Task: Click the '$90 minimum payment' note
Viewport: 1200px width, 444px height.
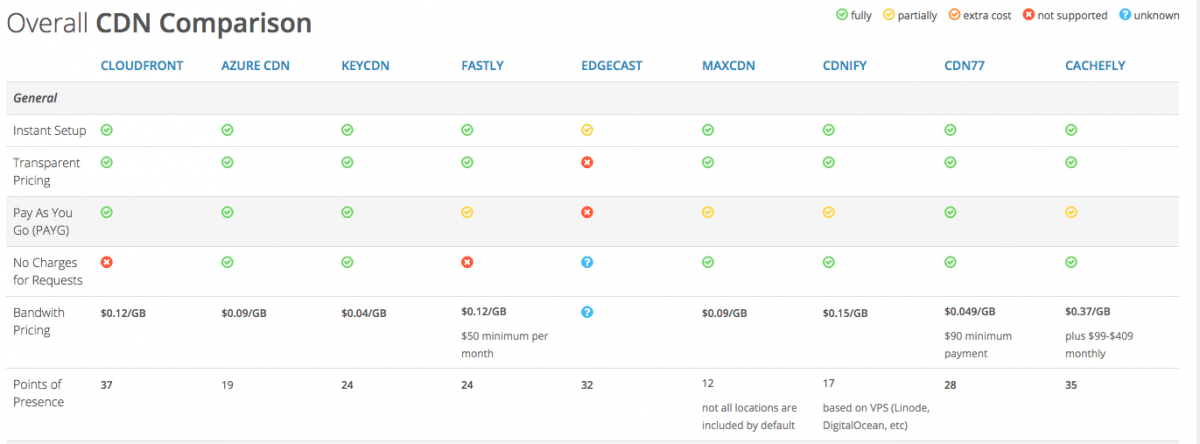Action: [x=980, y=344]
